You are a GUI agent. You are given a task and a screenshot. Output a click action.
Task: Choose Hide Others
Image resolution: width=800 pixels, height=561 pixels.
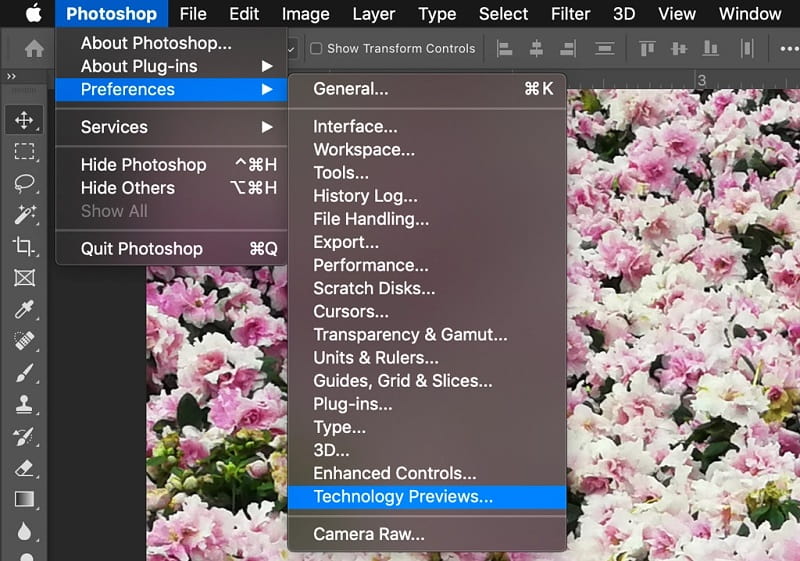(171, 188)
